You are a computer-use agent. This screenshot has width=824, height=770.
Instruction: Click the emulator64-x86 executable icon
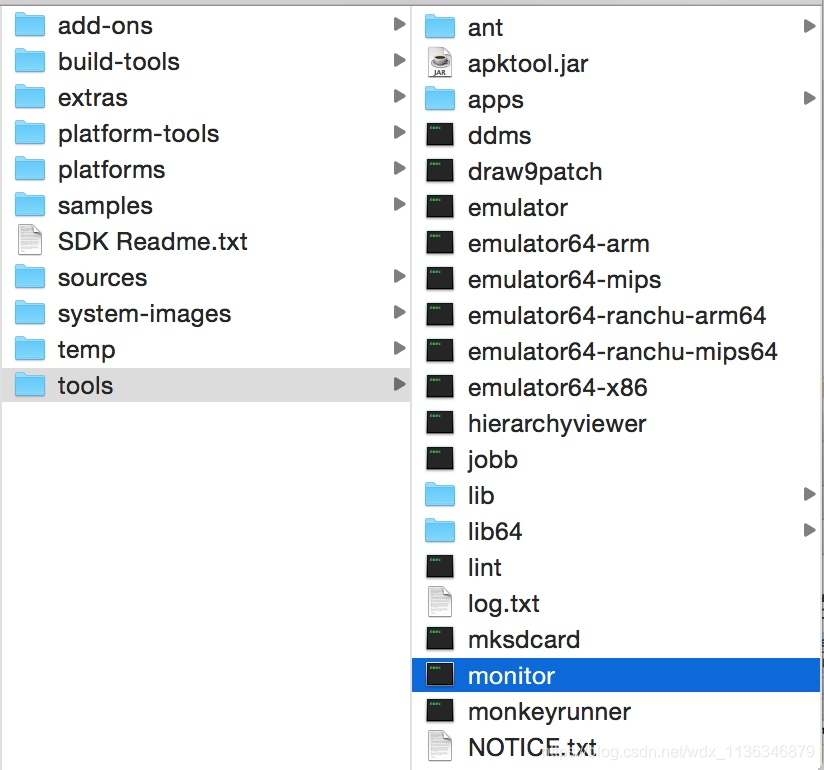[x=440, y=387]
